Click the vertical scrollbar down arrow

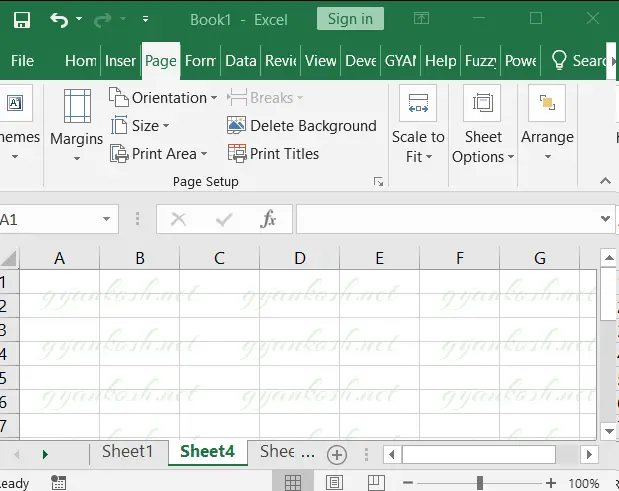click(609, 431)
